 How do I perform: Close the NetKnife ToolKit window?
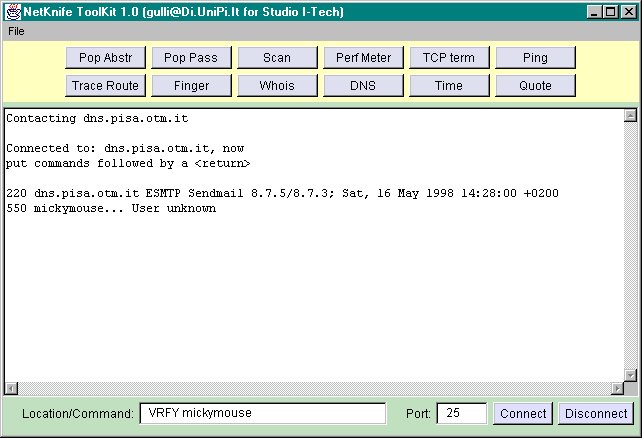(x=628, y=12)
